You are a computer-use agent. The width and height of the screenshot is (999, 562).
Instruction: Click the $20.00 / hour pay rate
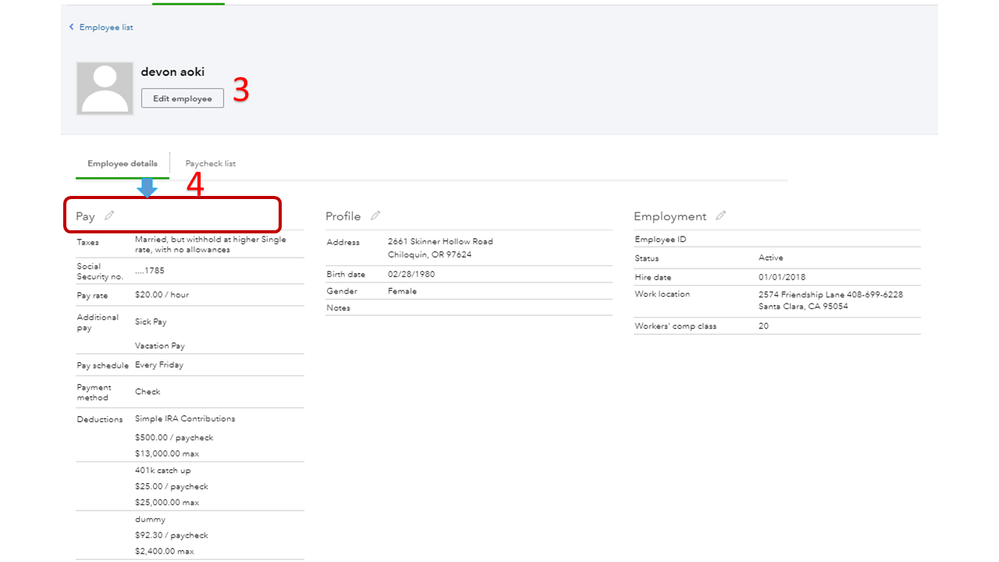pos(162,295)
